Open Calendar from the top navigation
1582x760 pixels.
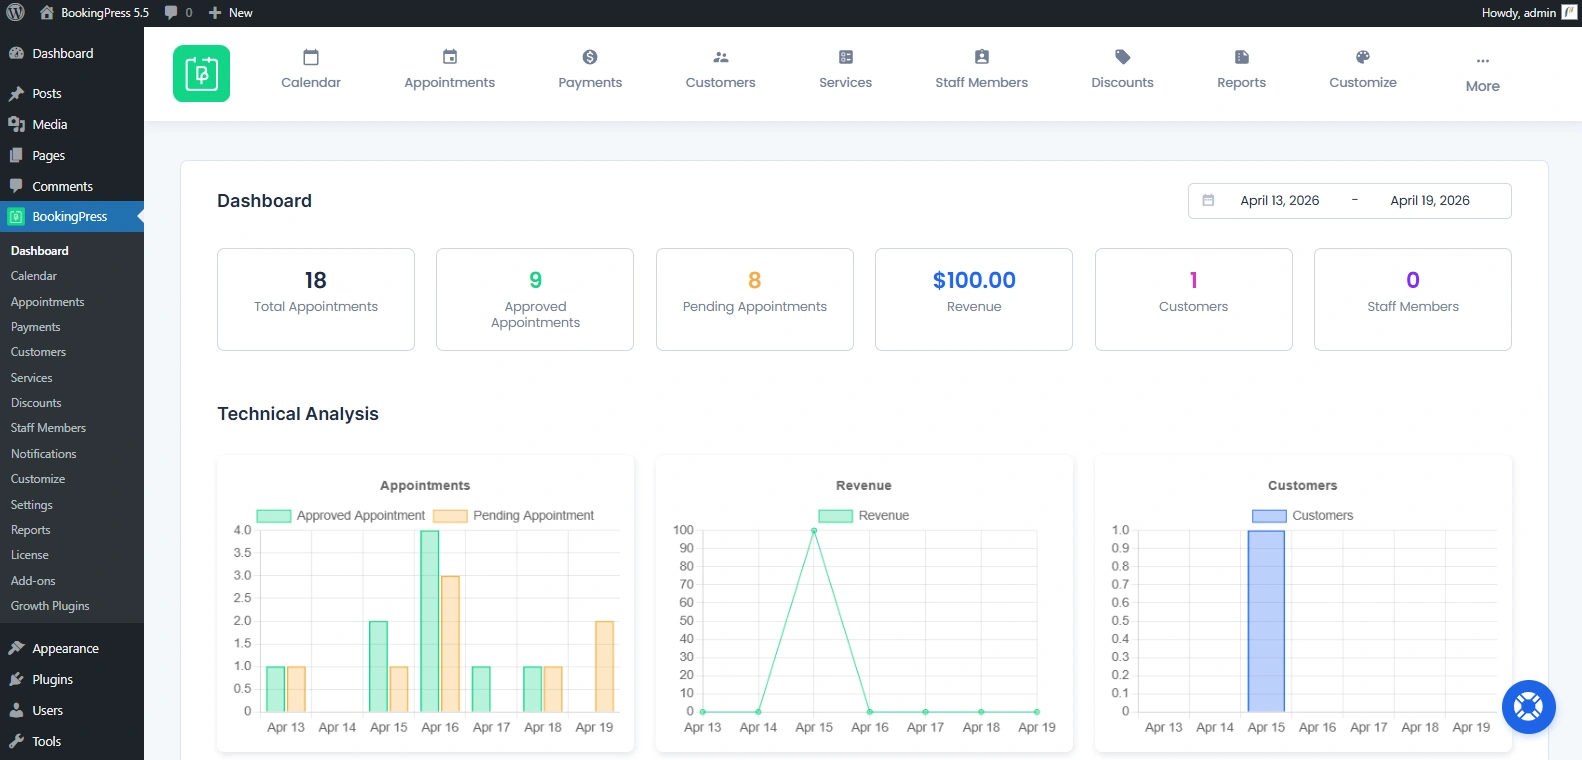pos(311,70)
